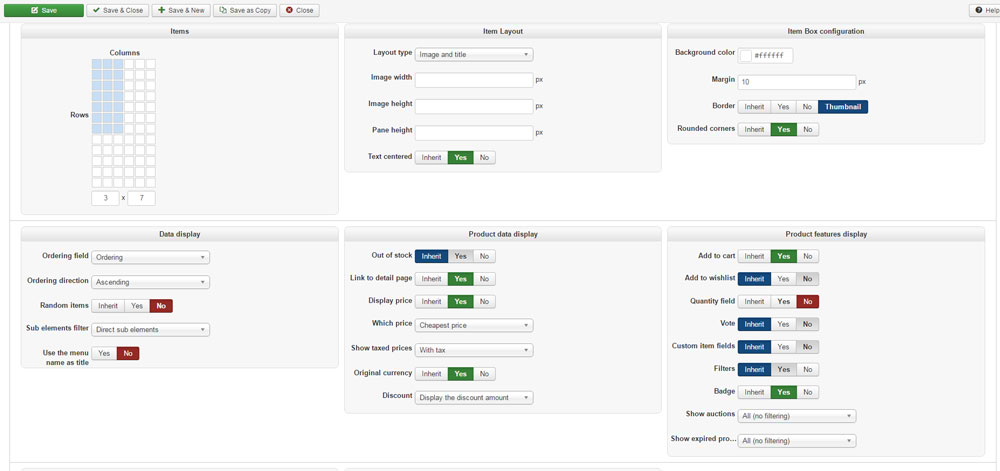1000x471 pixels.
Task: Open the Help button
Action: click(x=985, y=10)
